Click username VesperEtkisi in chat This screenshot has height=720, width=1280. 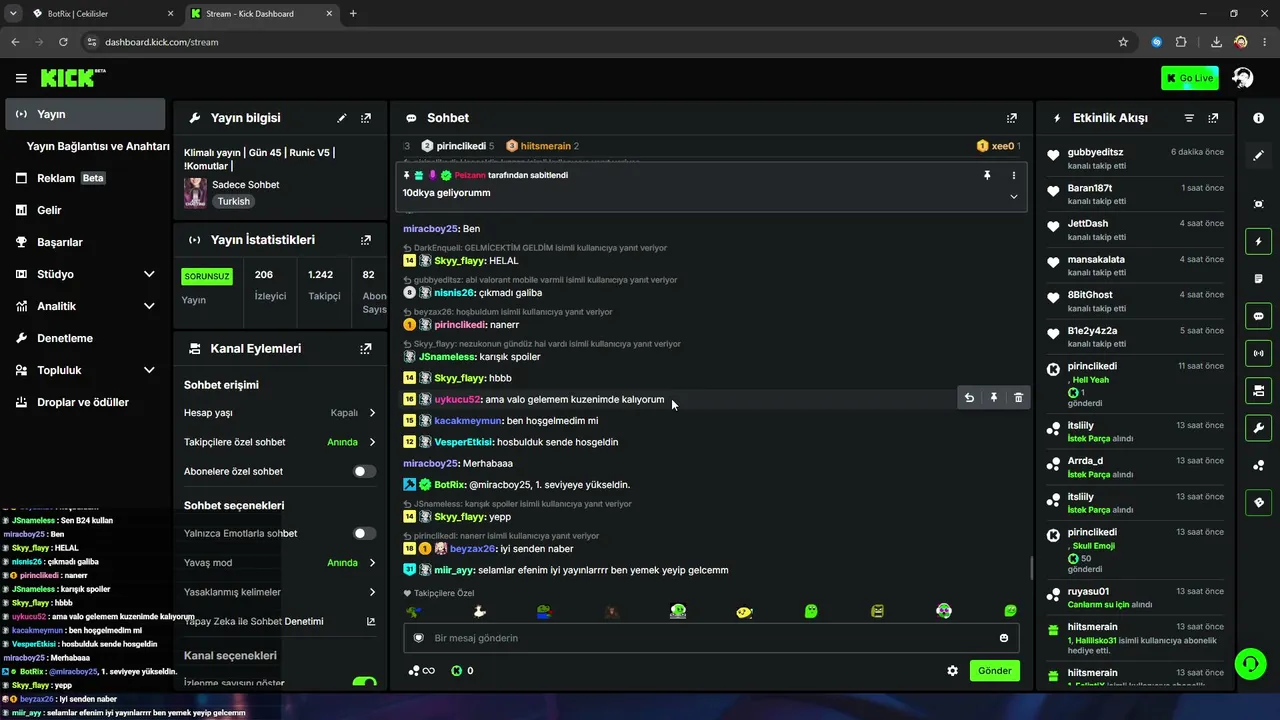coord(463,442)
